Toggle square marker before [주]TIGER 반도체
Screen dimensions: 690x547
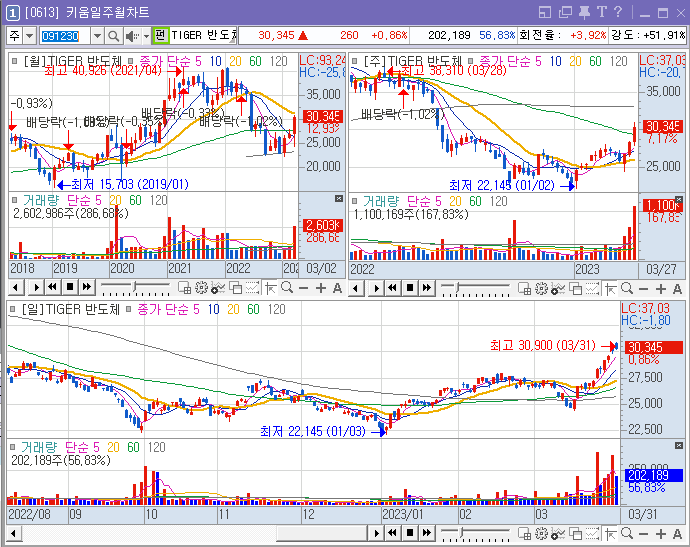[x=355, y=61]
